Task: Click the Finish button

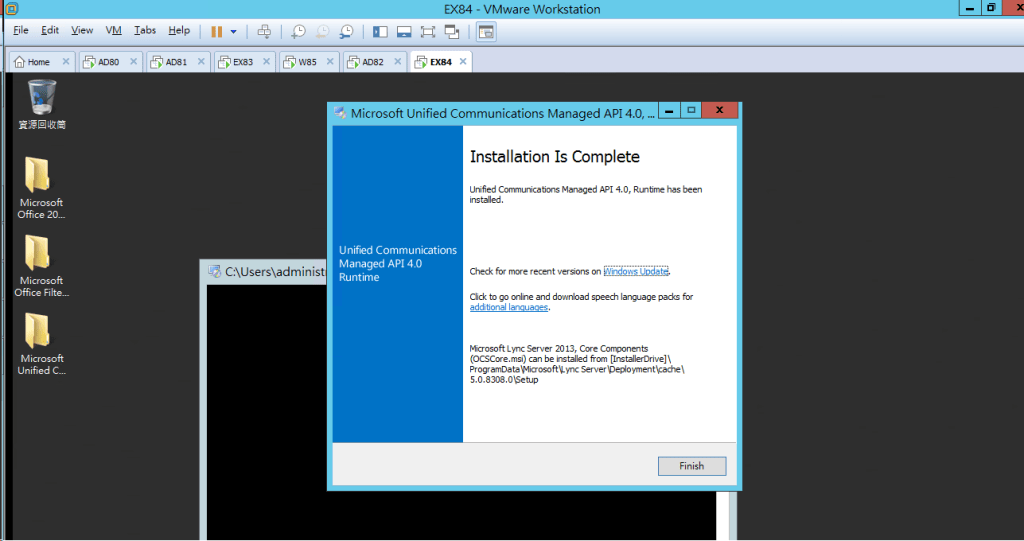Action: point(691,466)
